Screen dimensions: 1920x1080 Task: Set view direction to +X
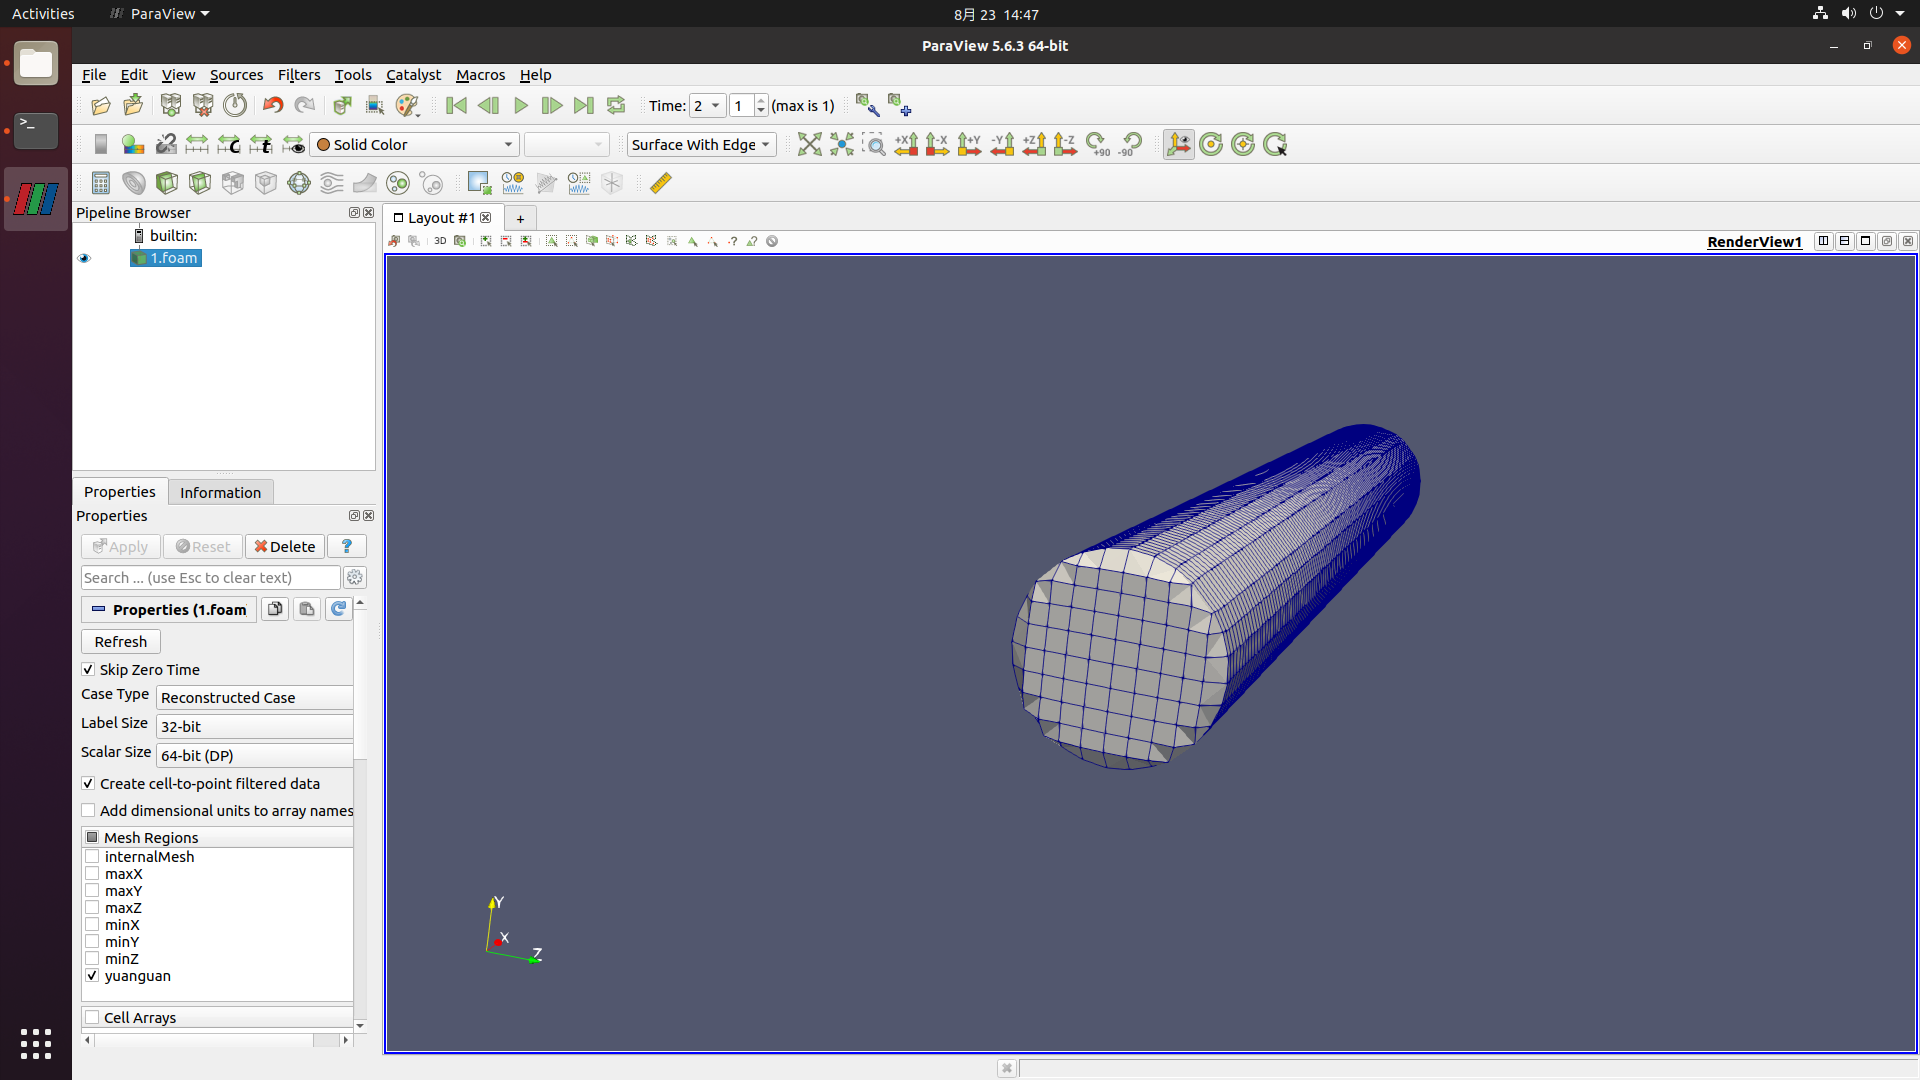906,145
